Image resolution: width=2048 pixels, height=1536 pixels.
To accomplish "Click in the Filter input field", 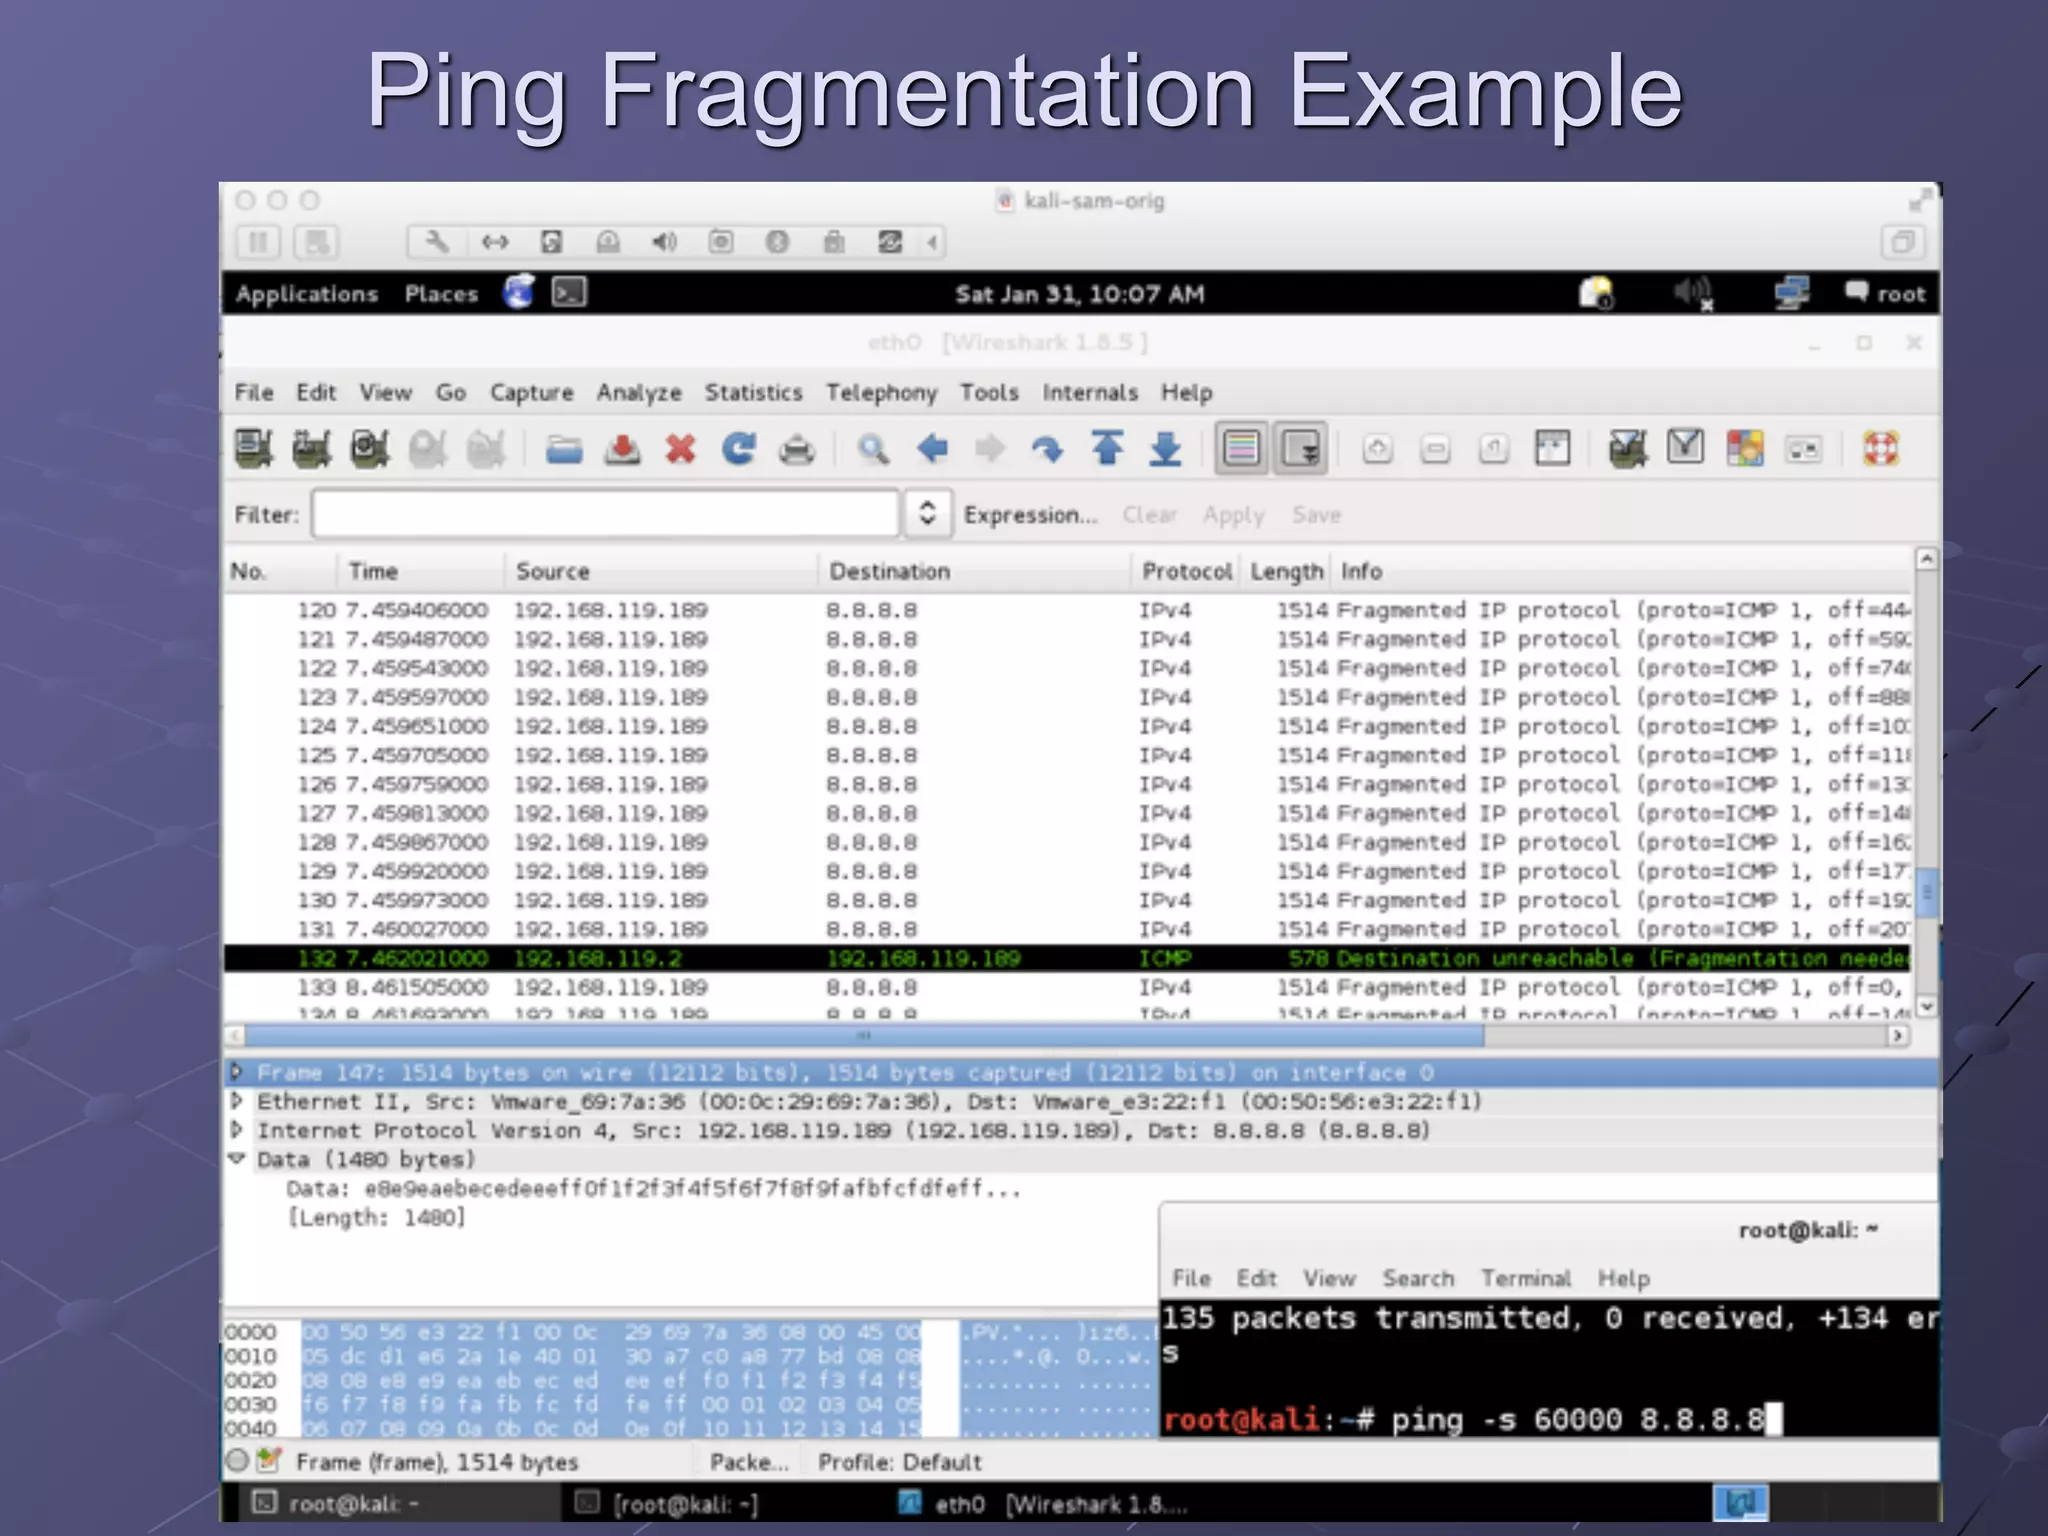I will pos(605,514).
